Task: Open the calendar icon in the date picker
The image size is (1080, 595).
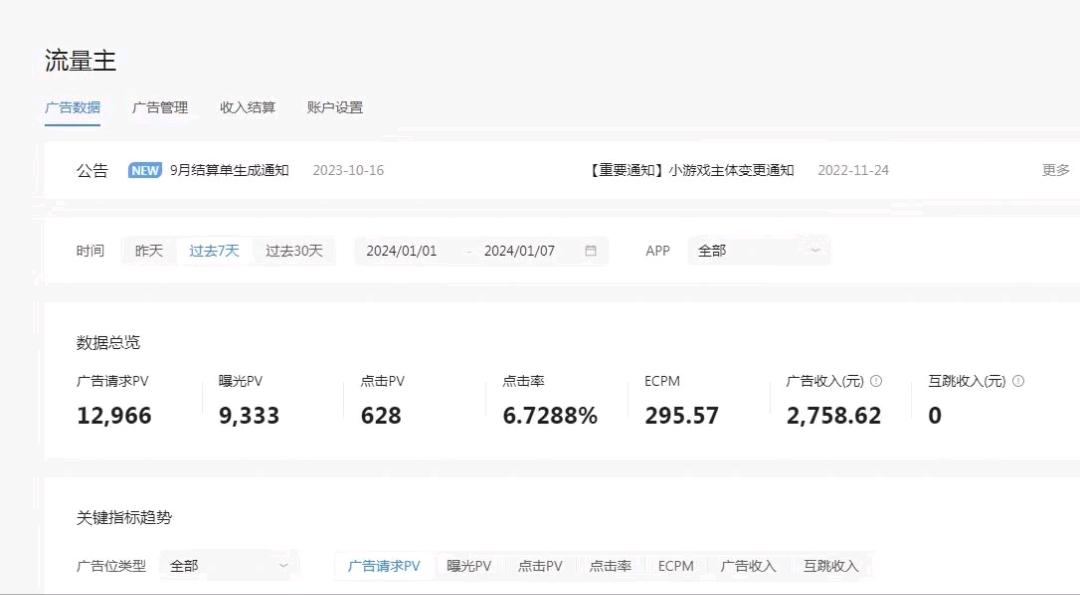Action: (x=590, y=251)
